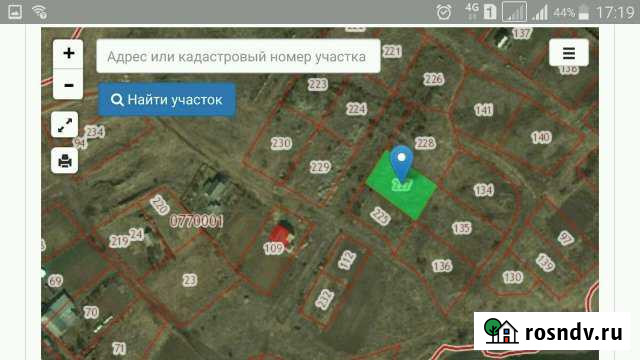Select parcel labeled 112
Screen dimensions: 640x360
pos(347,260)
